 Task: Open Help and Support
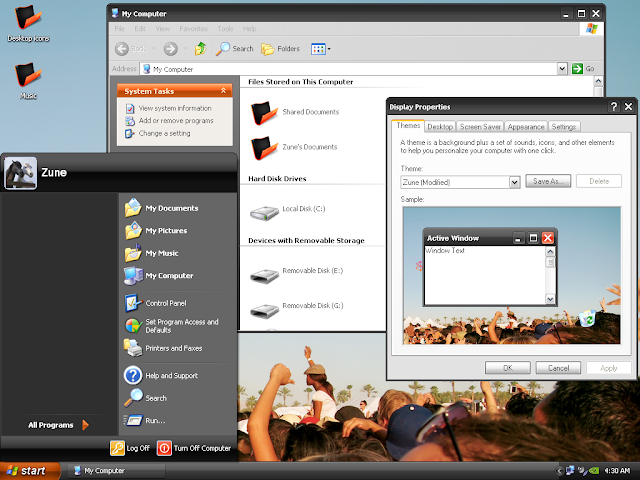161,376
